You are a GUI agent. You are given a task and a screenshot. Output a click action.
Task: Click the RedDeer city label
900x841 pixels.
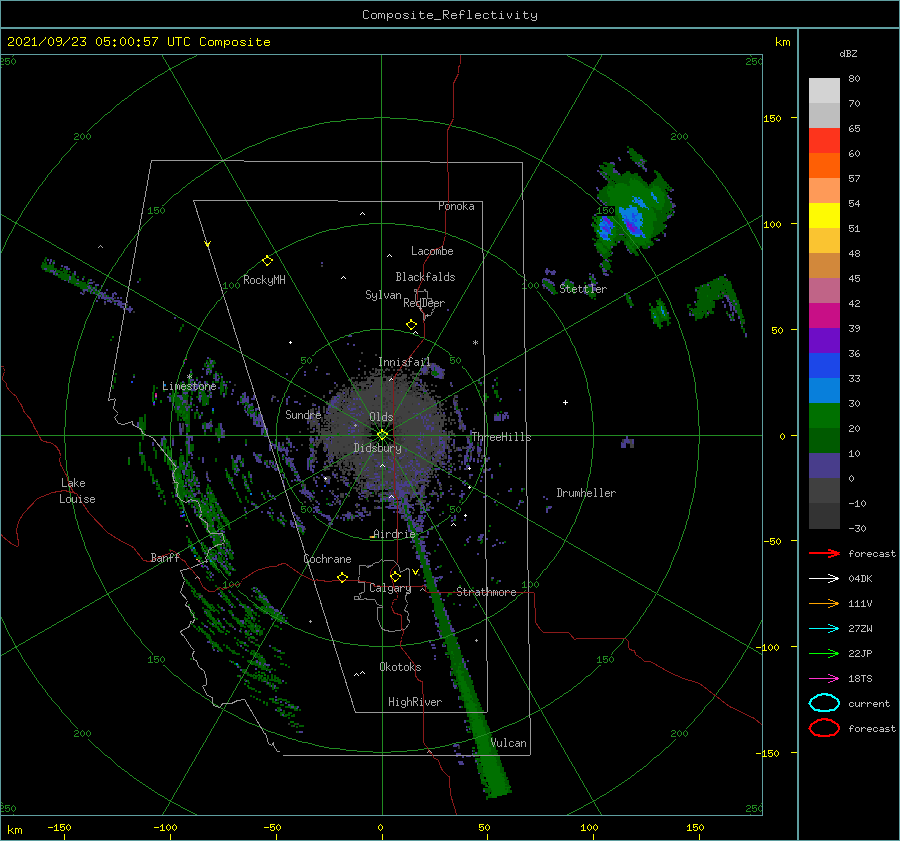[x=424, y=303]
